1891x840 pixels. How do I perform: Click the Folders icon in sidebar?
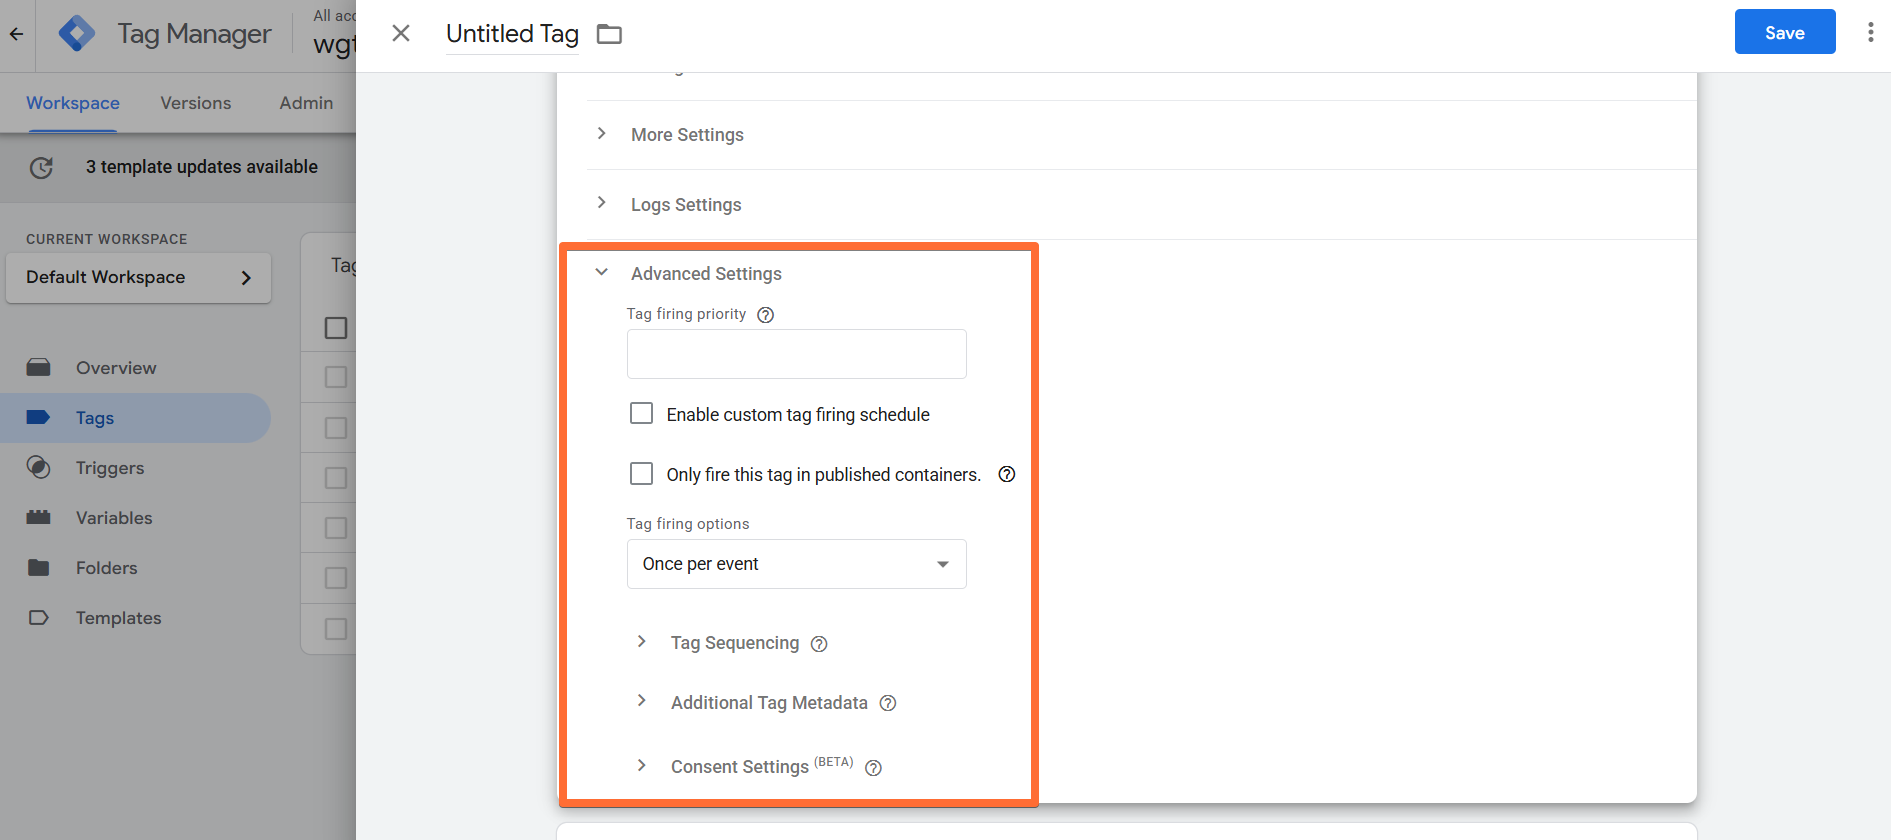[x=39, y=568]
